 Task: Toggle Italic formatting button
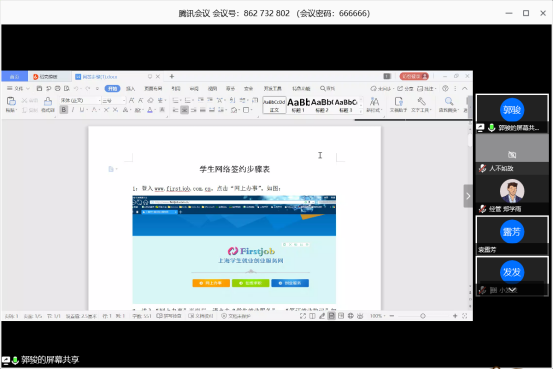pos(73,110)
